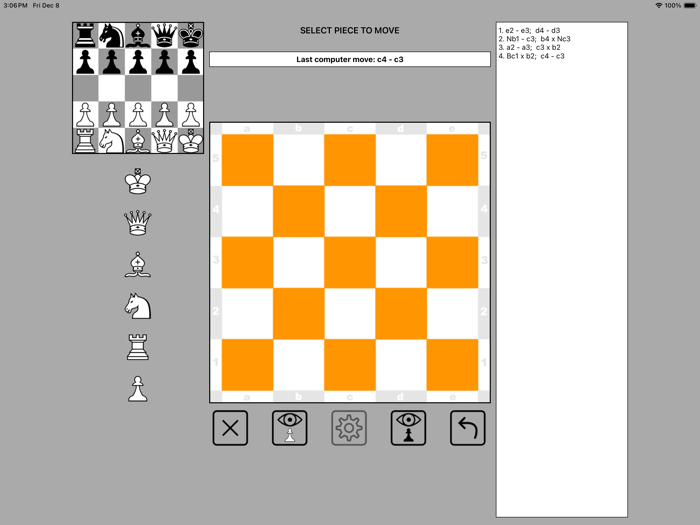Click move line '3. a2 - a3; c3 x b2'
Image resolution: width=700 pixels, height=525 pixels.
(529, 47)
